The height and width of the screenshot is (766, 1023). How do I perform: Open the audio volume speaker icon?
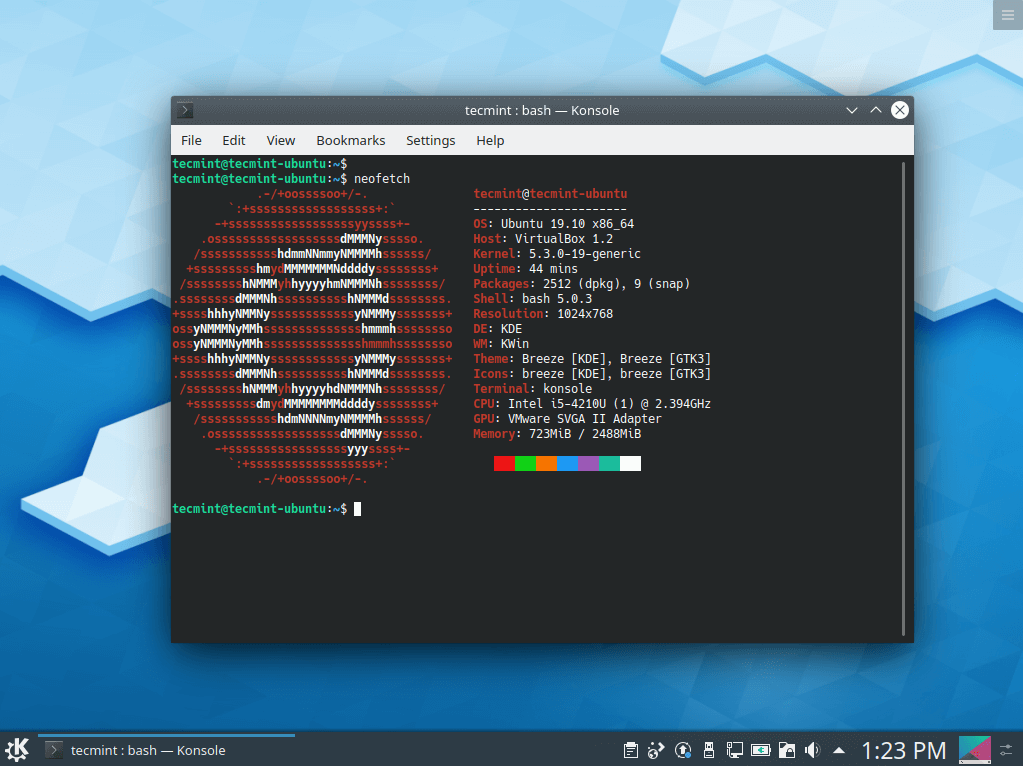[x=812, y=749]
